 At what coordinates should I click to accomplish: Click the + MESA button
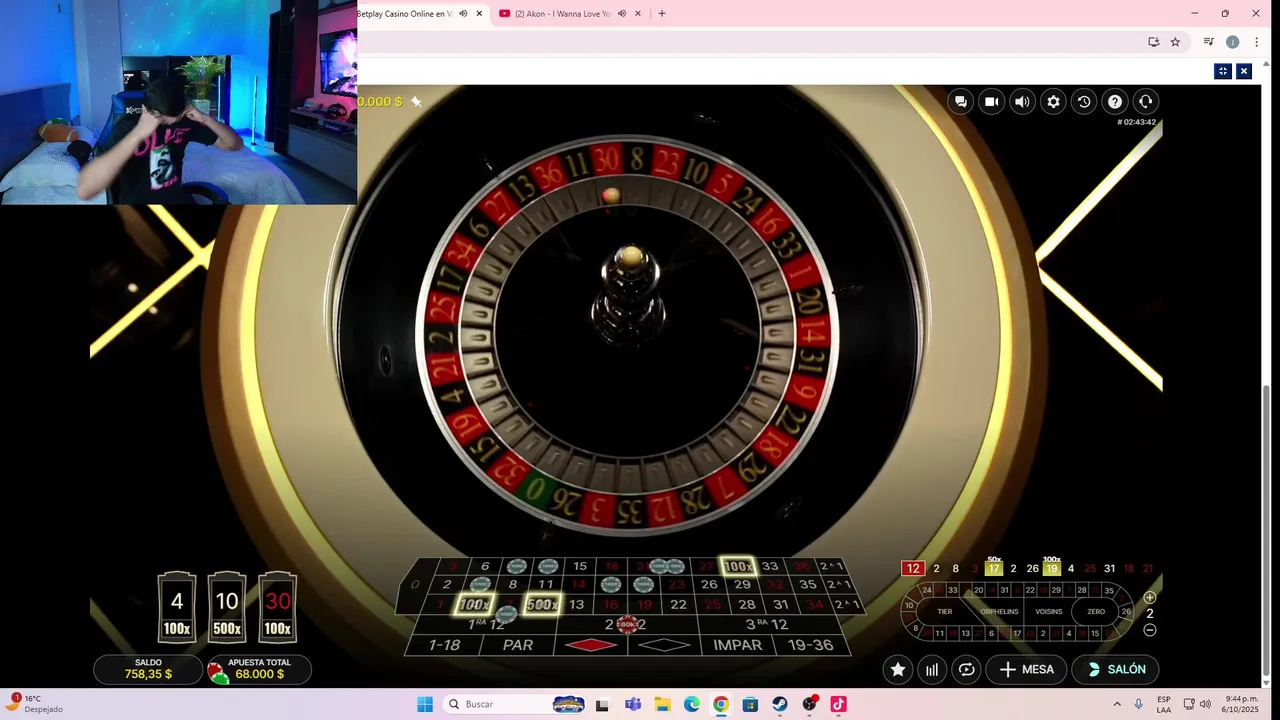point(1026,670)
